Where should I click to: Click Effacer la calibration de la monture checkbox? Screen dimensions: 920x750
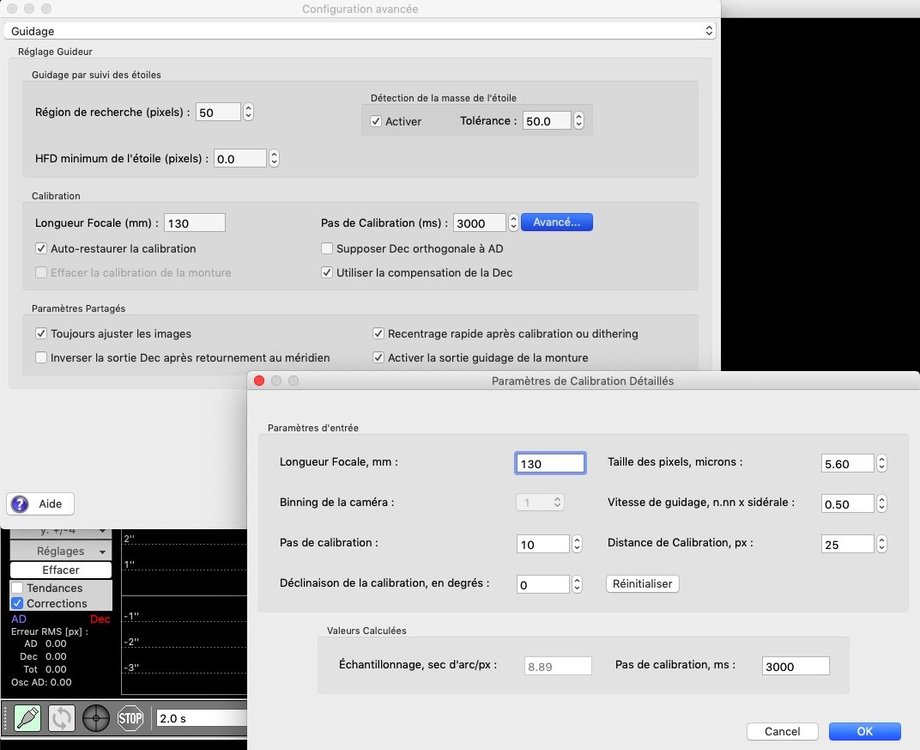(x=41, y=272)
